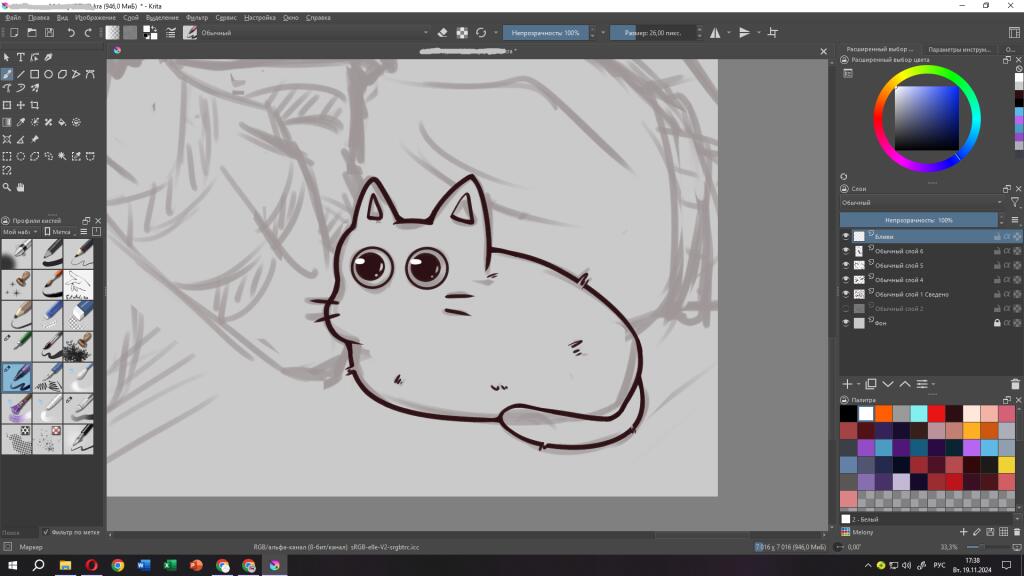The width and height of the screenshot is (1024, 576).
Task: Enable the 'Фильтр по метке' checkbox
Action: click(45, 532)
